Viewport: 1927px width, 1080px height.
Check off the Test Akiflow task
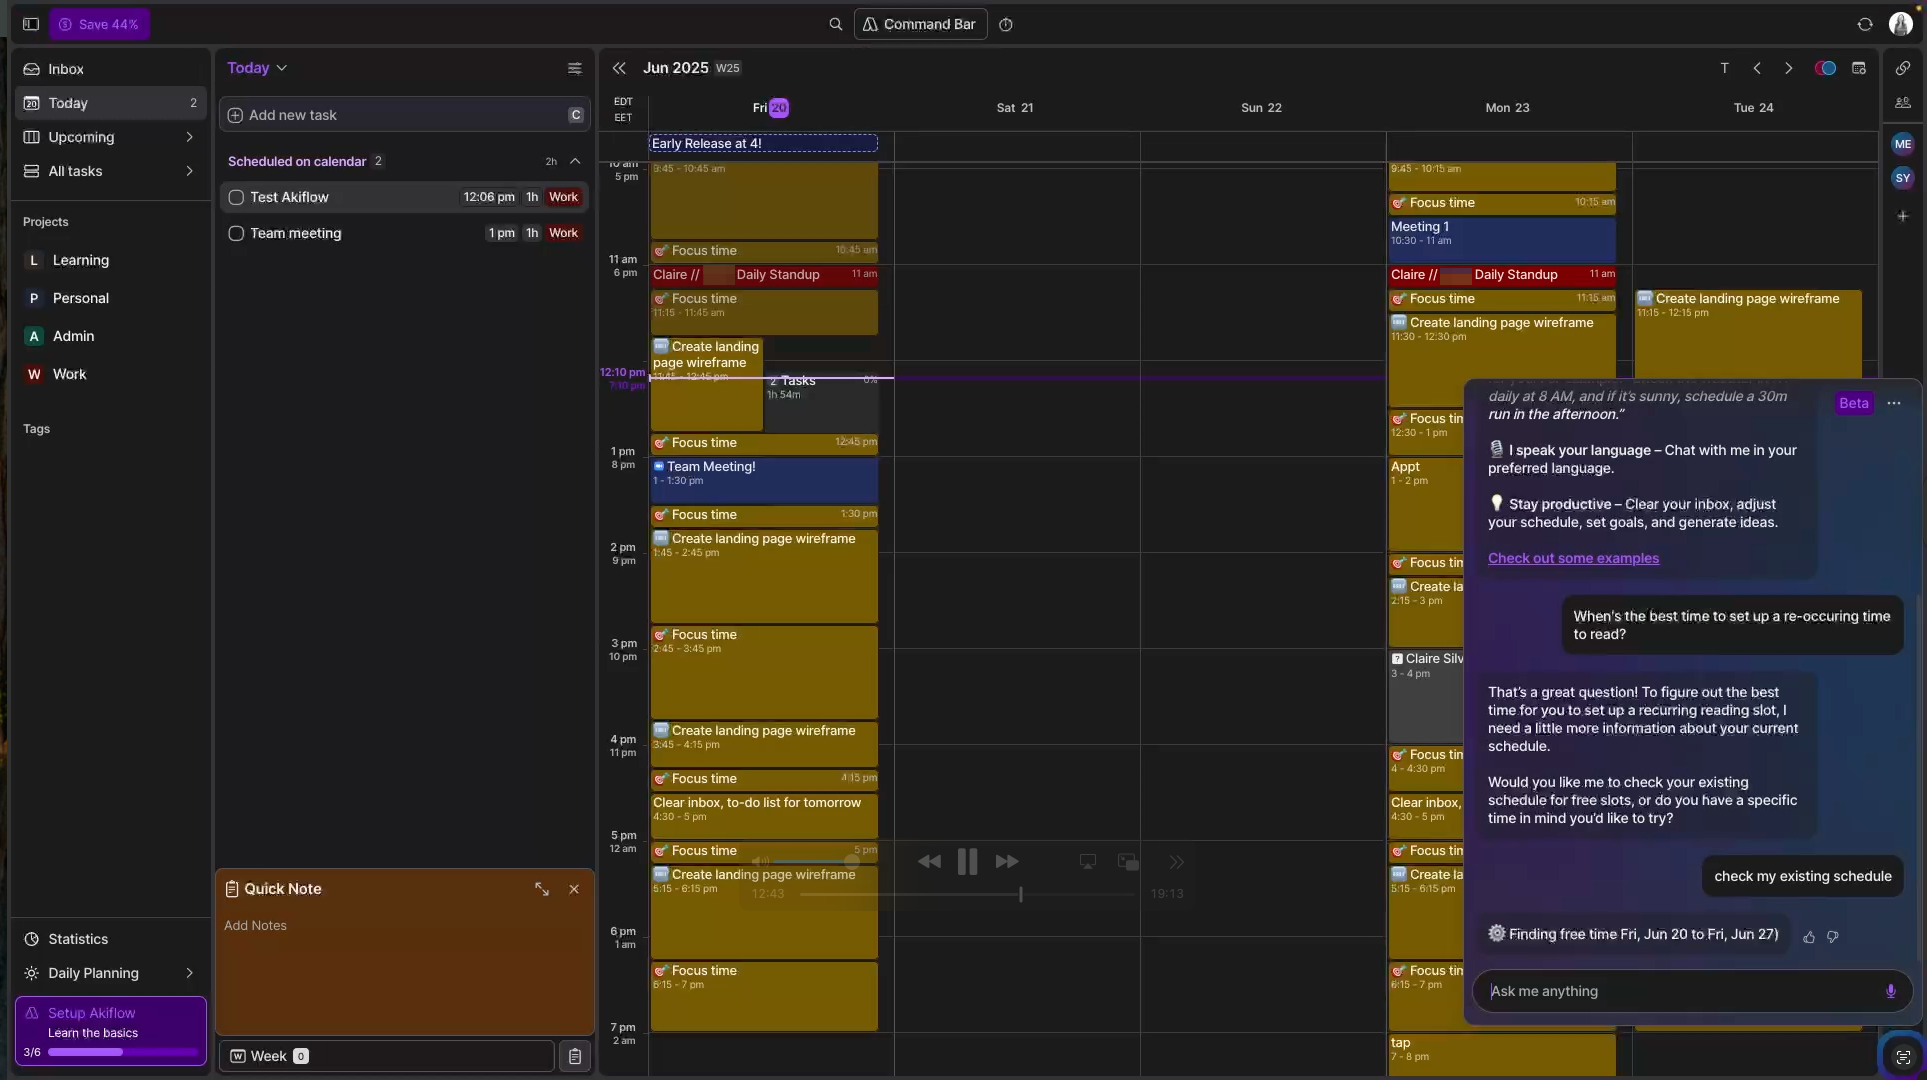(x=236, y=197)
